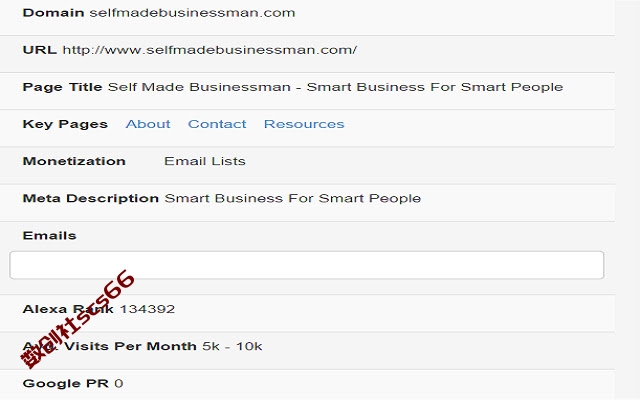
Task: Open the Resources key page link
Action: (x=304, y=124)
